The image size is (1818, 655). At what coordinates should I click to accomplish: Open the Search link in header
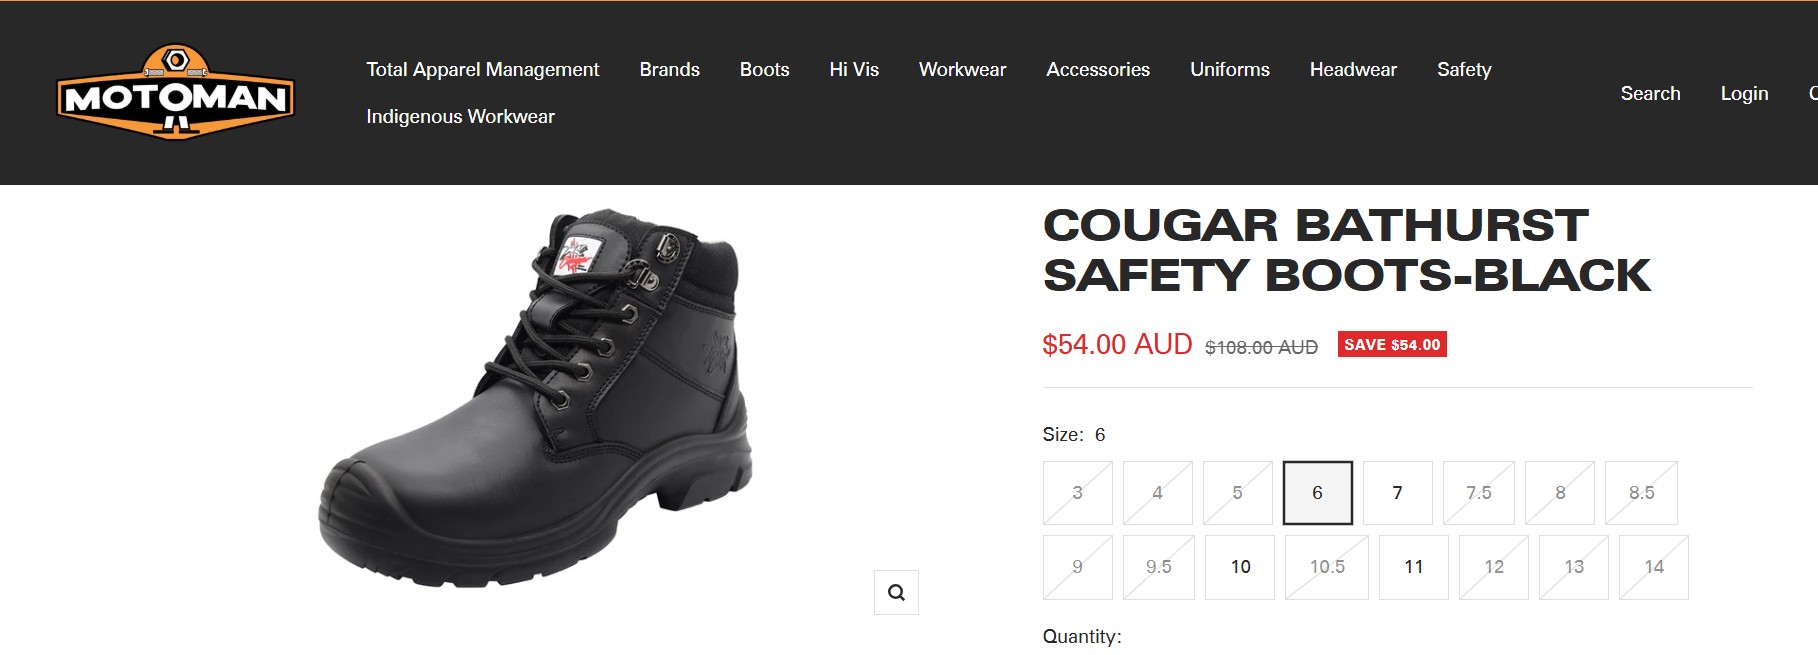click(1650, 93)
